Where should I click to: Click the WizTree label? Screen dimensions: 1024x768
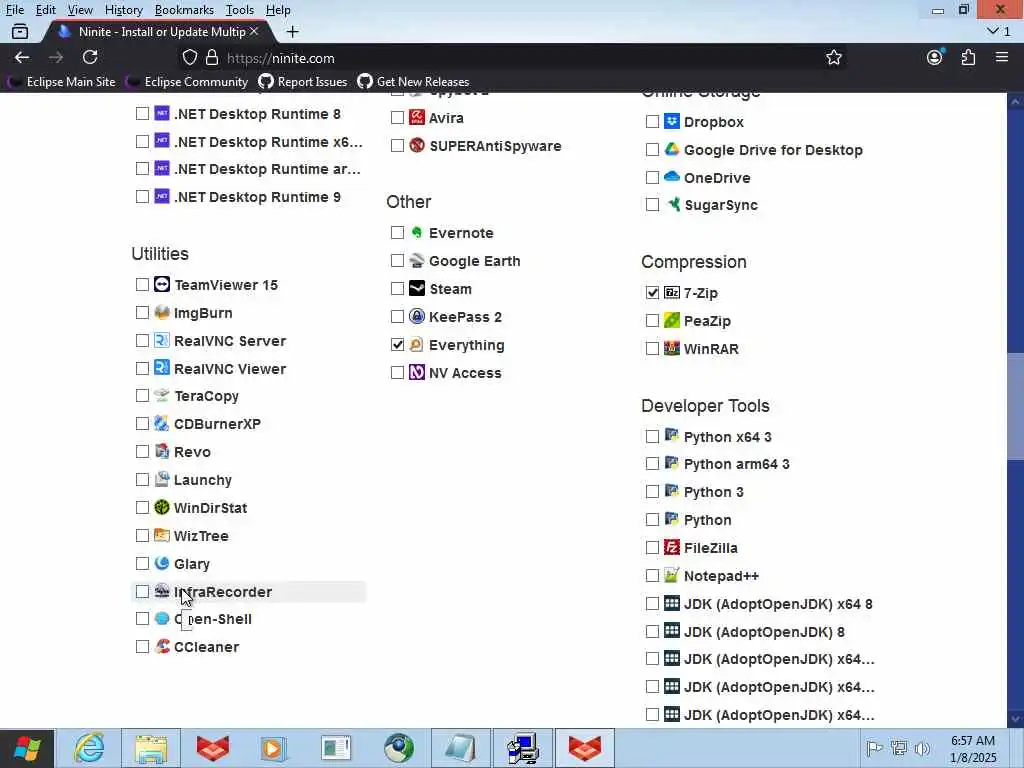point(201,536)
